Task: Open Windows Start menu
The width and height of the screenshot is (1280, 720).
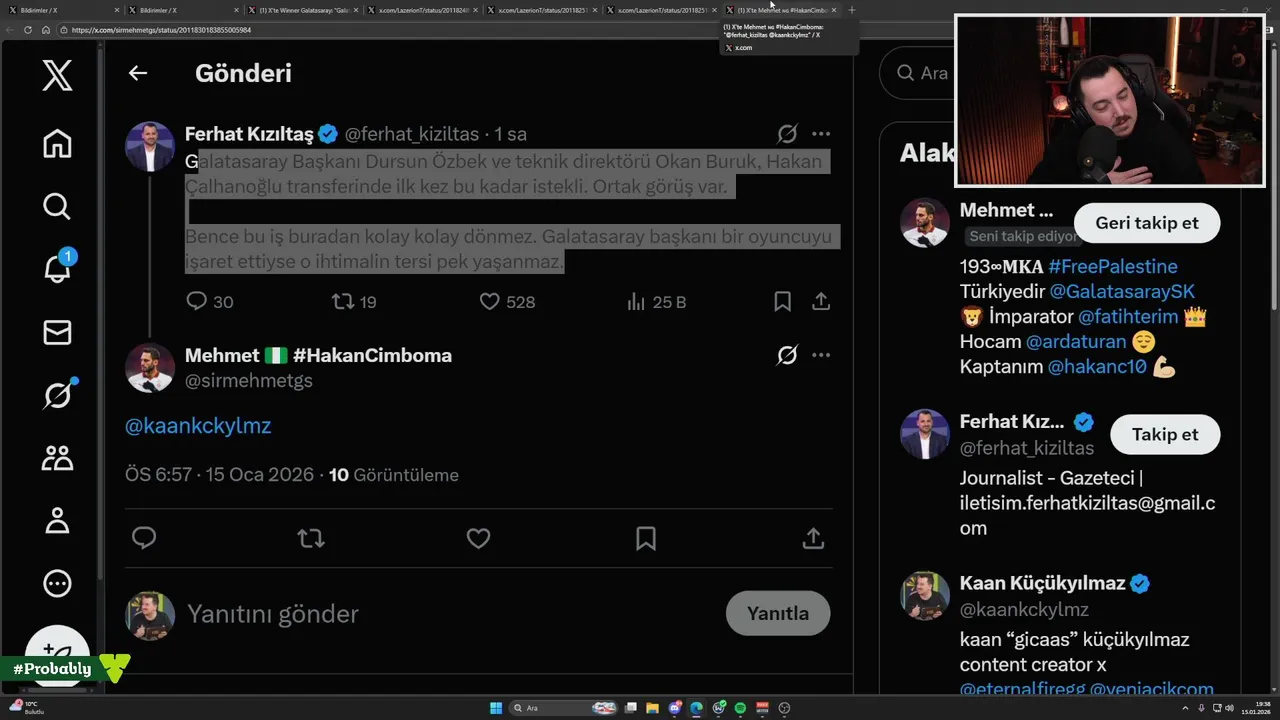Action: [x=496, y=708]
